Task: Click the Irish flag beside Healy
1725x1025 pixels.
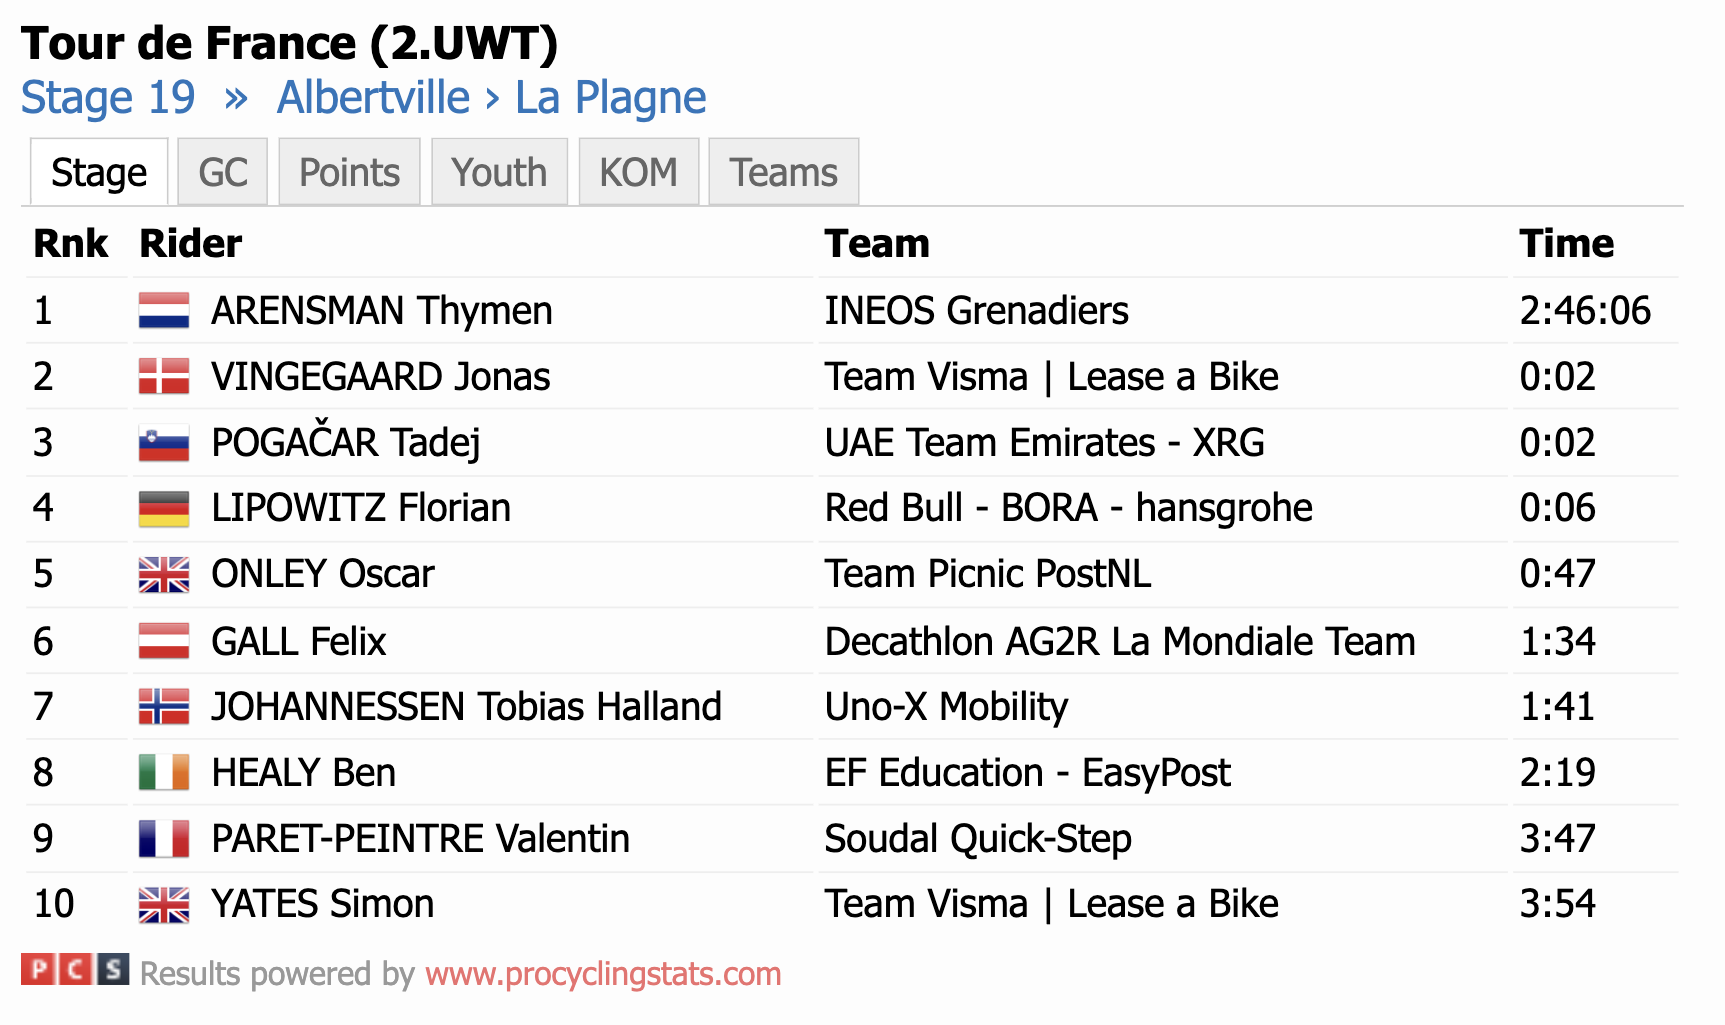Action: (164, 773)
